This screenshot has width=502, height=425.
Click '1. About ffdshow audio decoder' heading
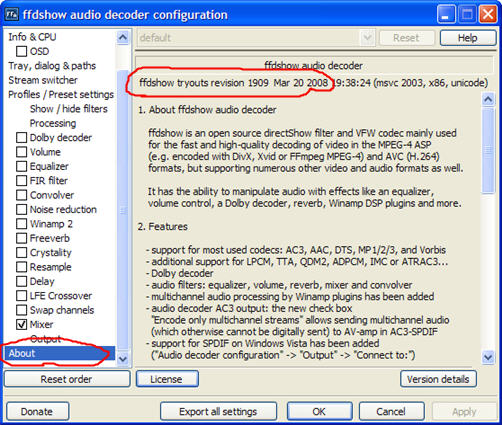[207, 110]
